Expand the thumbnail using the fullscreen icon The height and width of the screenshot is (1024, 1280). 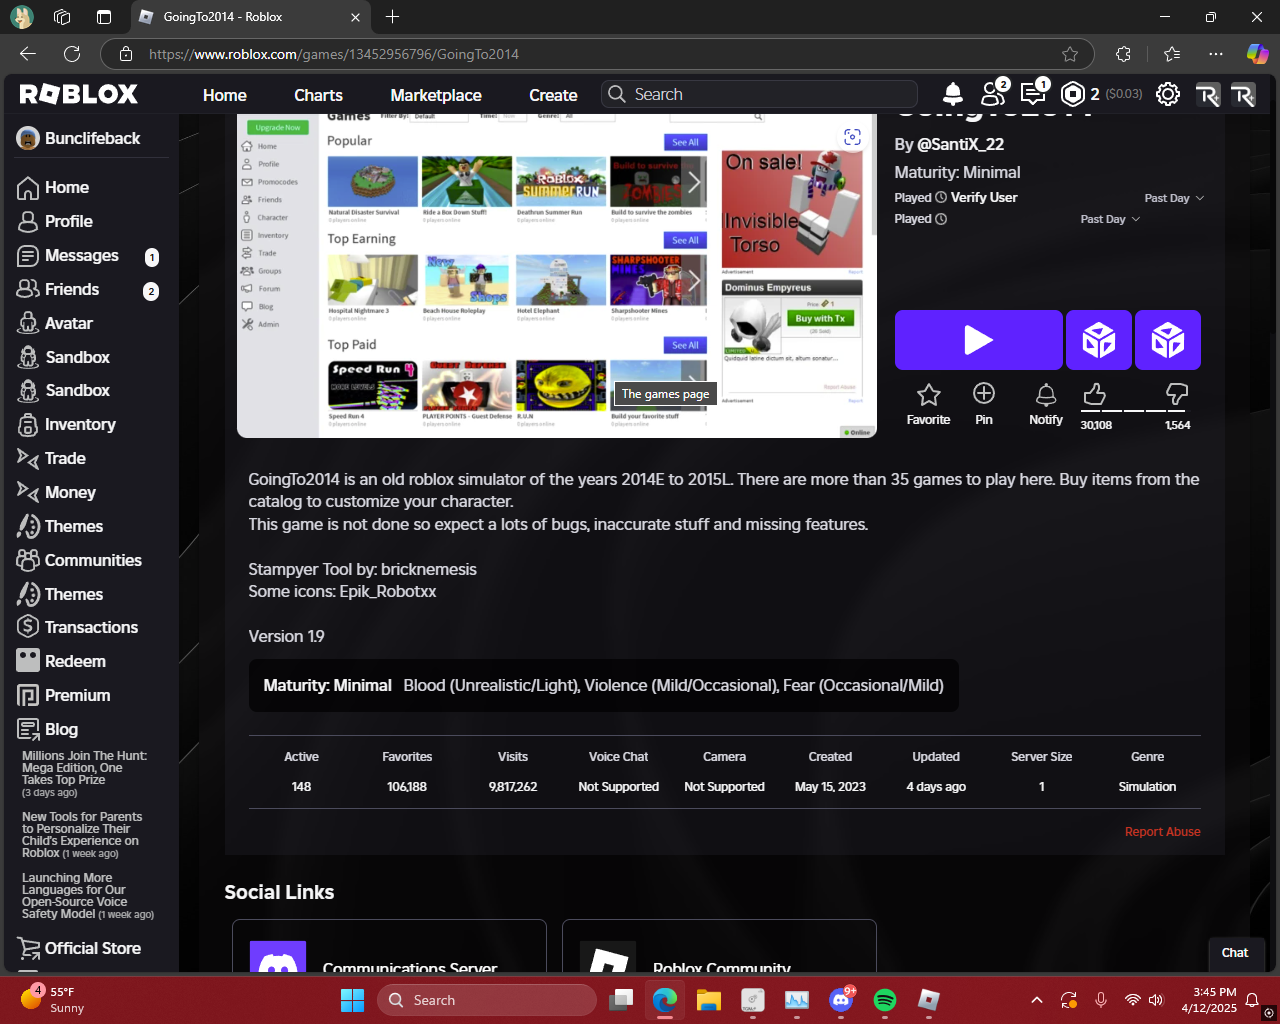click(852, 137)
